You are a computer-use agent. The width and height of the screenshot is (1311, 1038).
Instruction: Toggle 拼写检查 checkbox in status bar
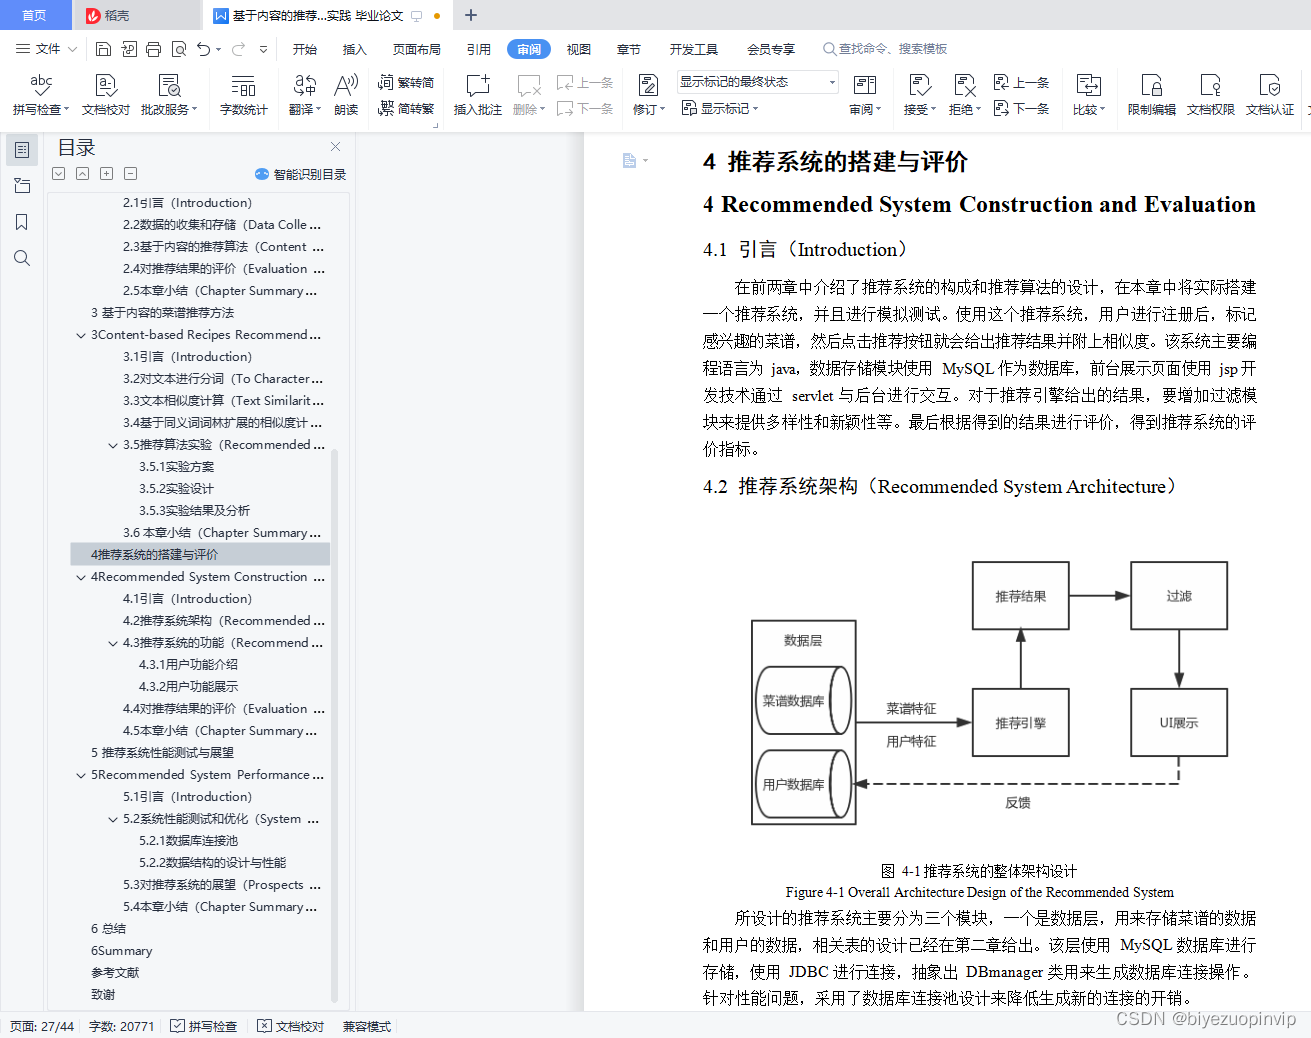tap(204, 1026)
